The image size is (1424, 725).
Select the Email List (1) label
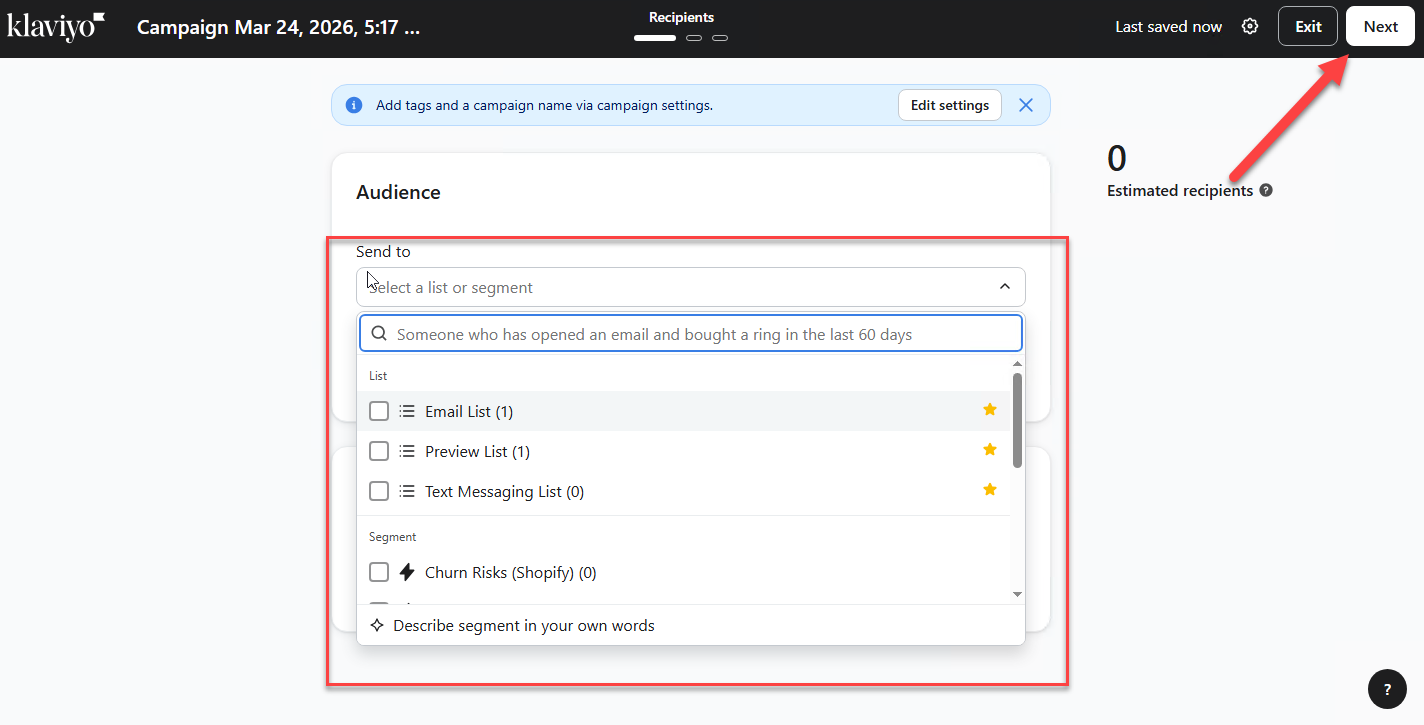tap(469, 411)
